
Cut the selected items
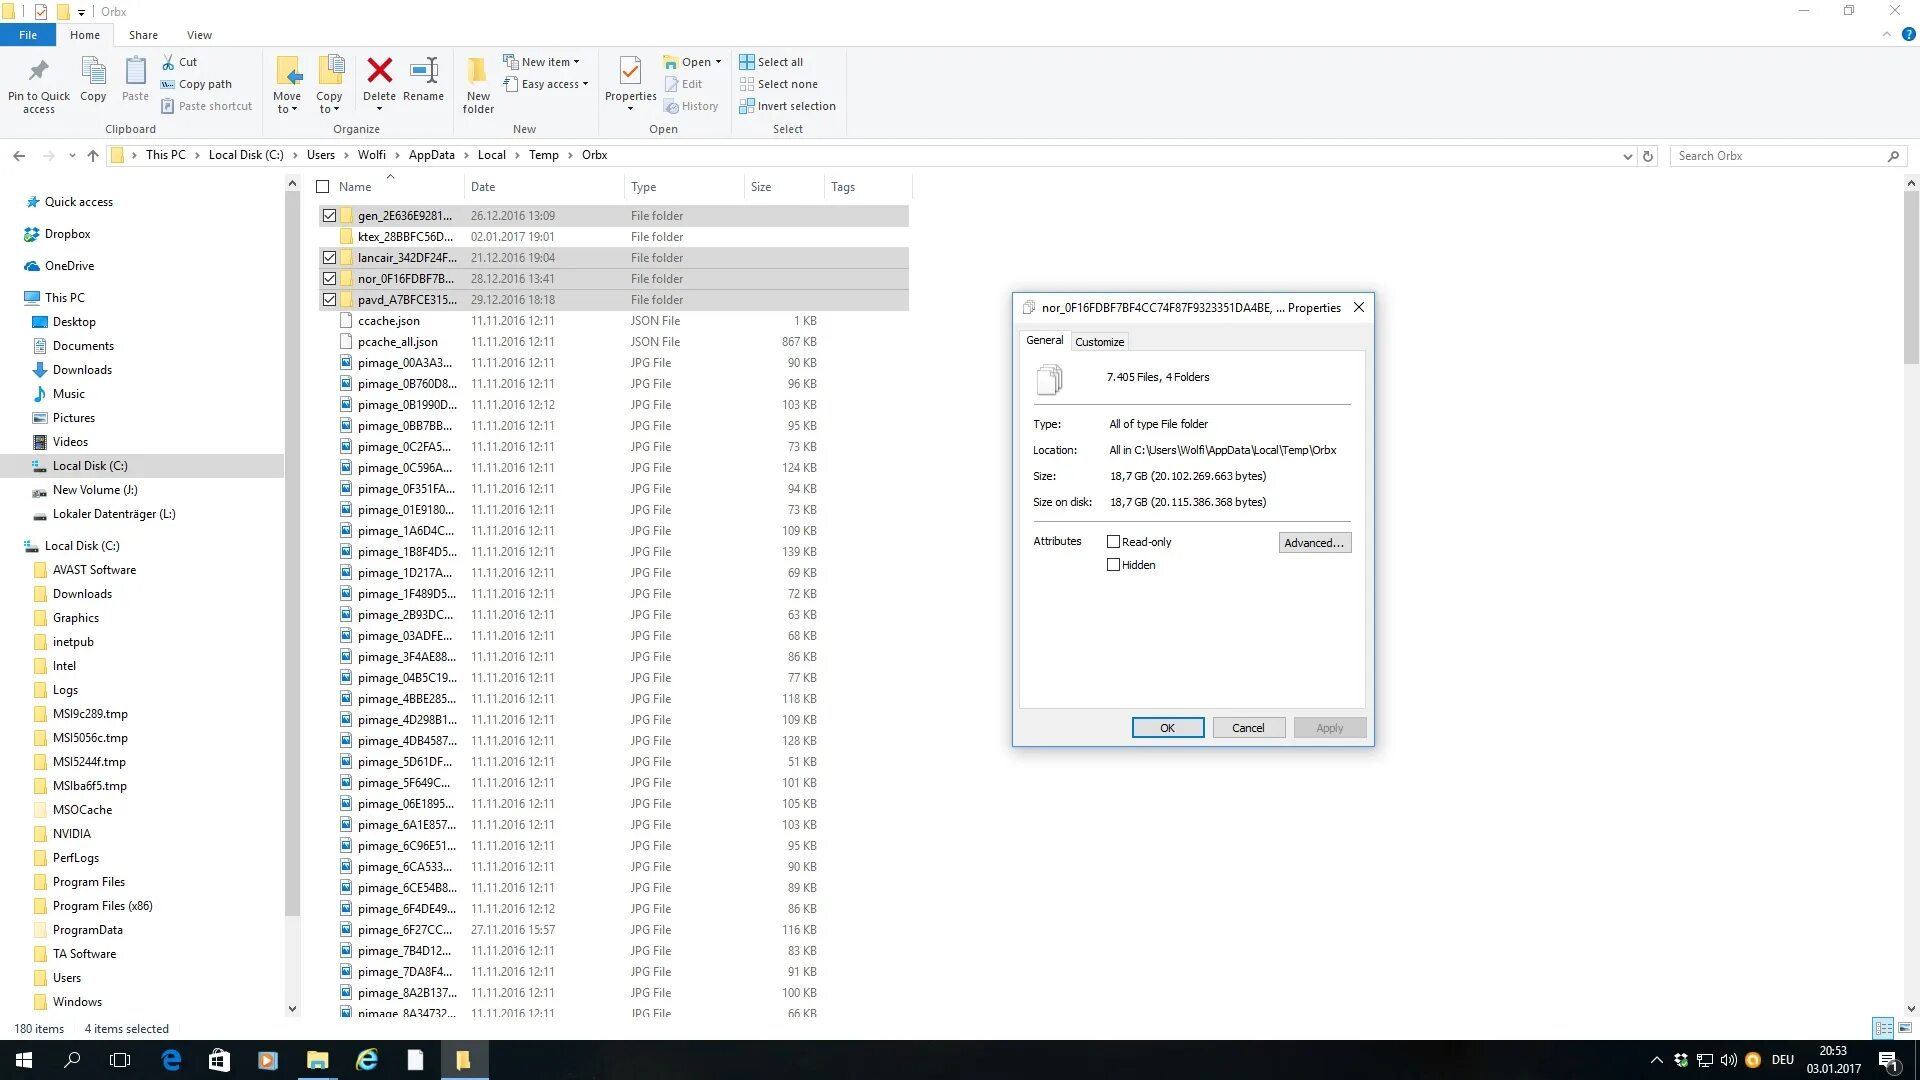click(x=180, y=62)
